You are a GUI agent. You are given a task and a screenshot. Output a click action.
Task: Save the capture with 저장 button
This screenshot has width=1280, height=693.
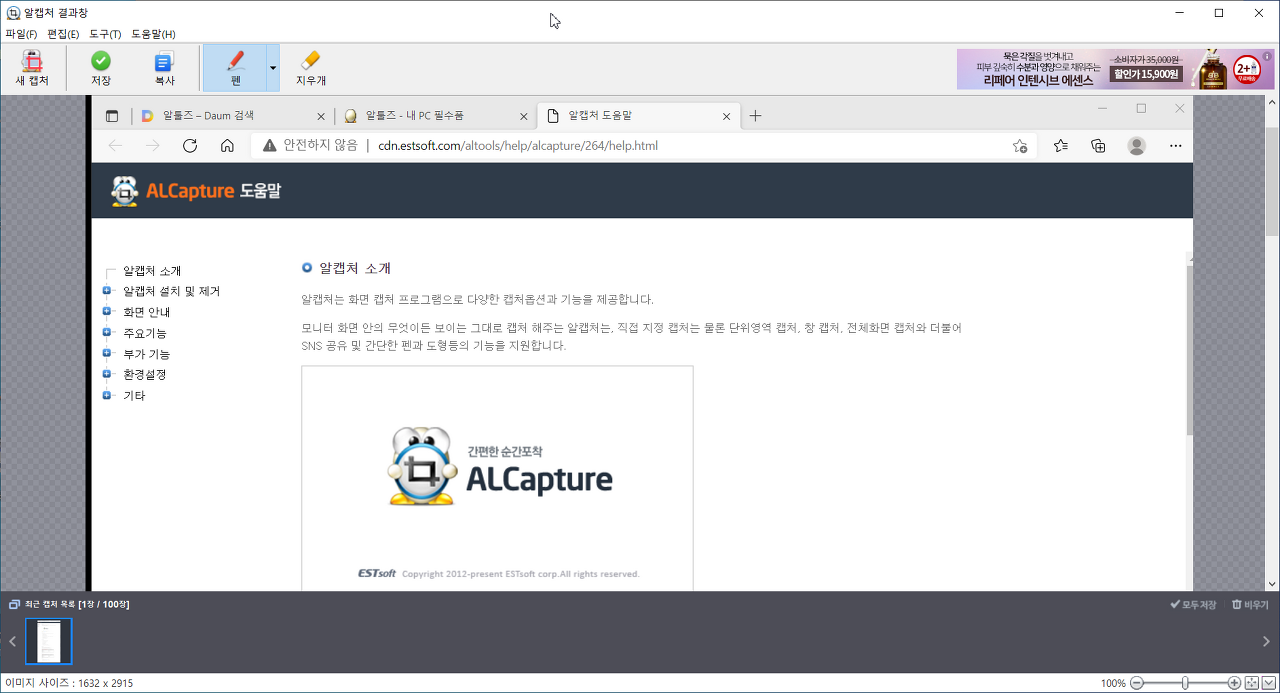[101, 68]
